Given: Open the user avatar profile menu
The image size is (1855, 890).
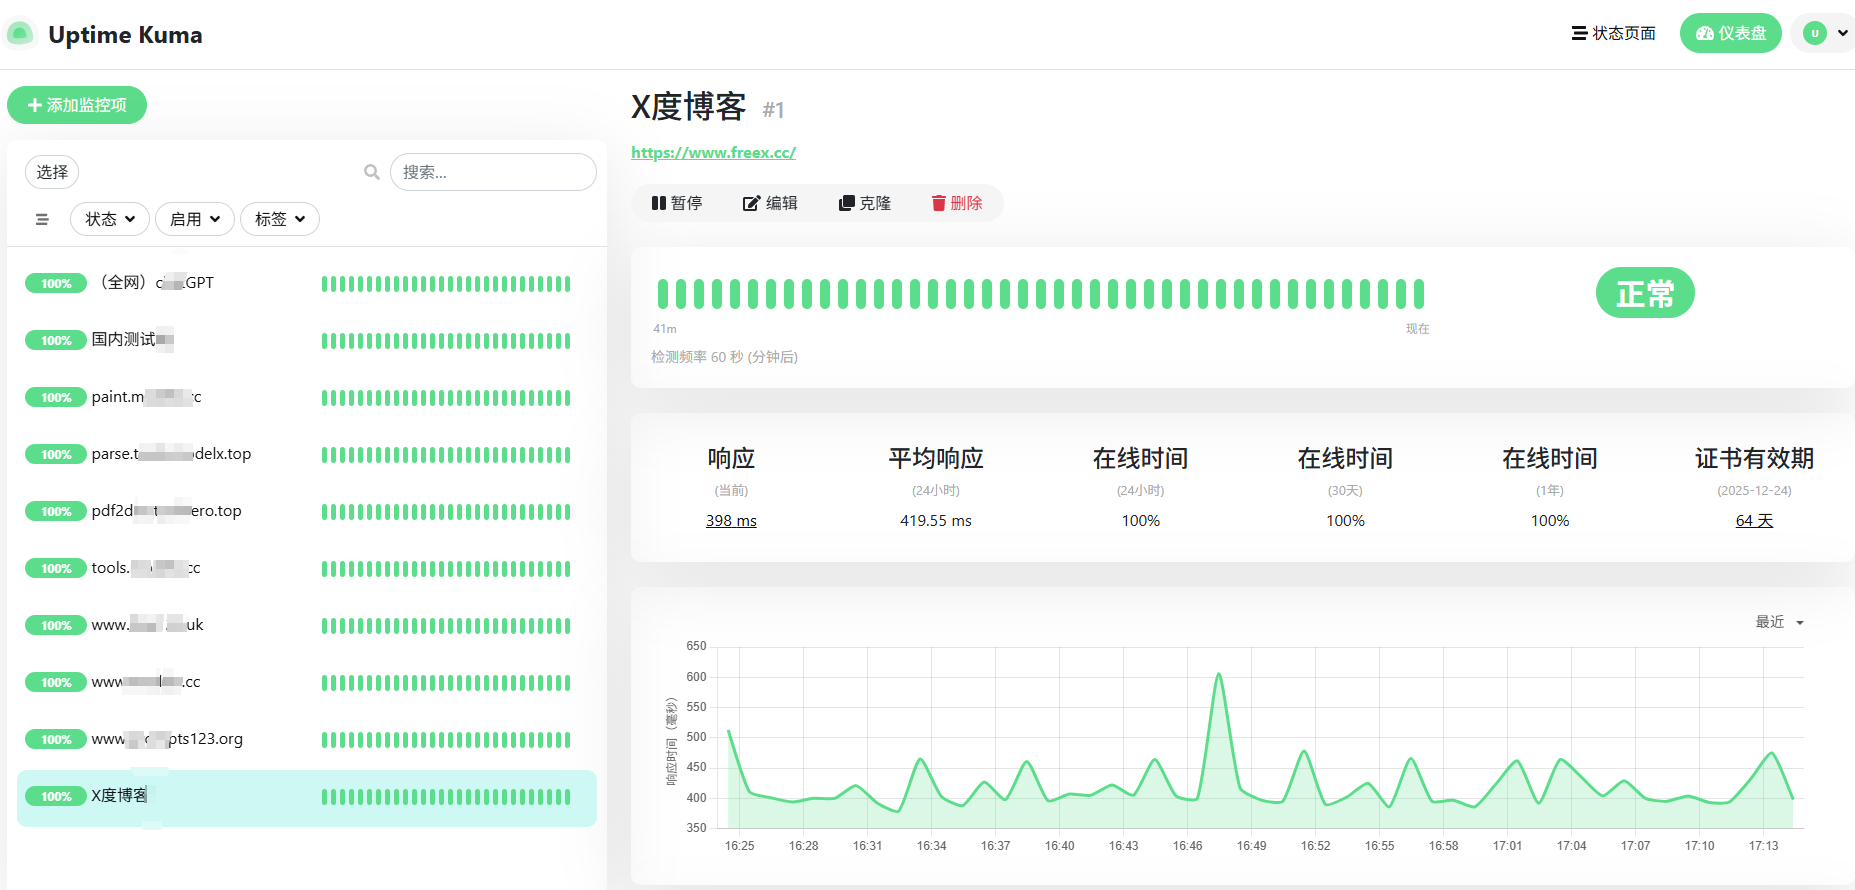Looking at the screenshot, I should [x=1825, y=33].
